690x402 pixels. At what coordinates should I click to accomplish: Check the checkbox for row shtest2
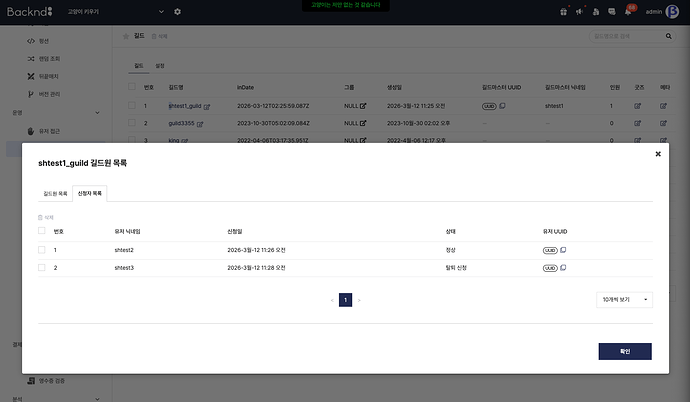41,250
